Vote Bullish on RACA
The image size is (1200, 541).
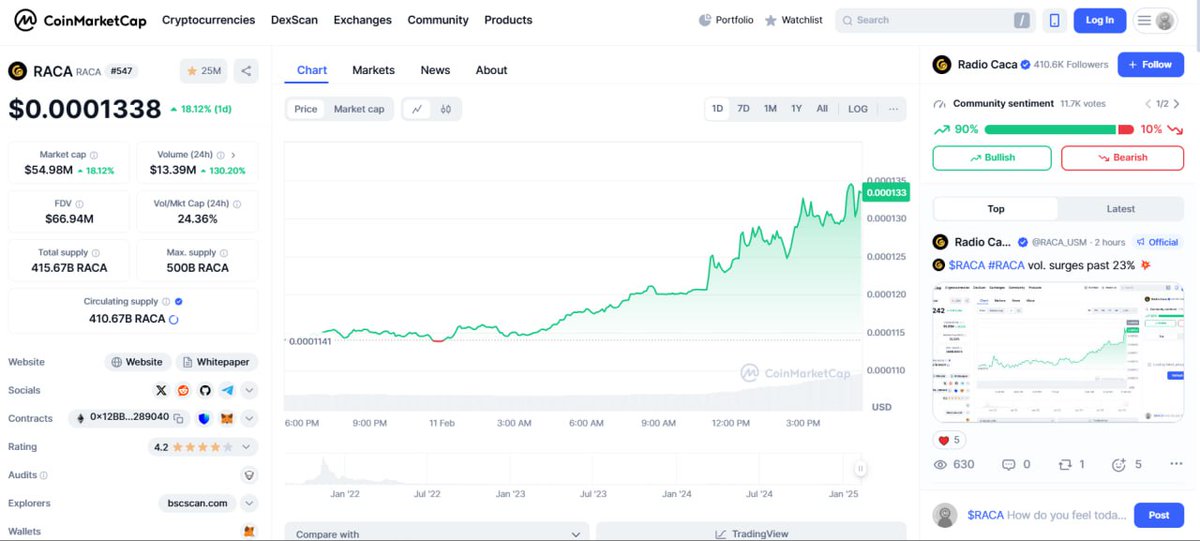click(x=992, y=157)
